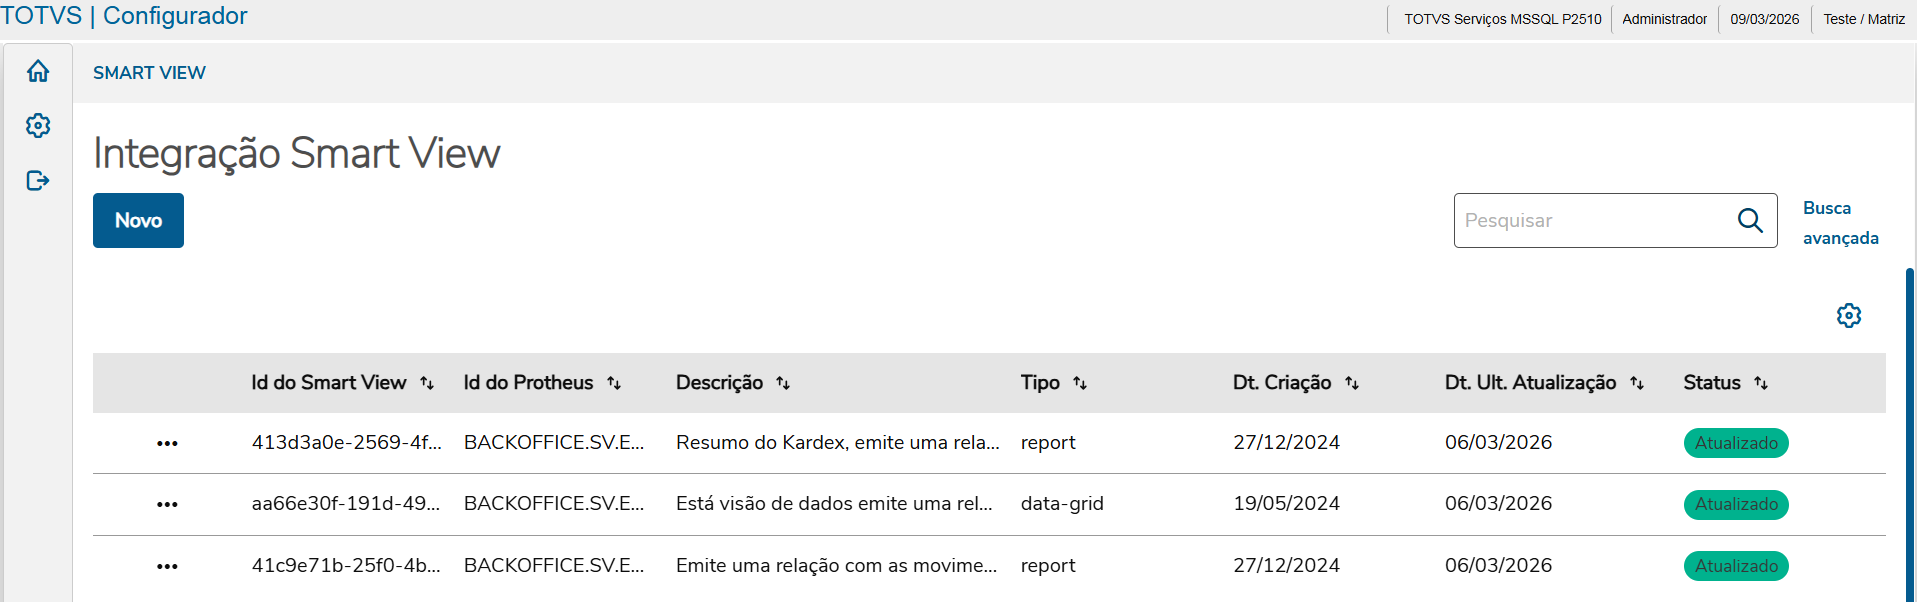Open Busca avançada link

(1841, 223)
